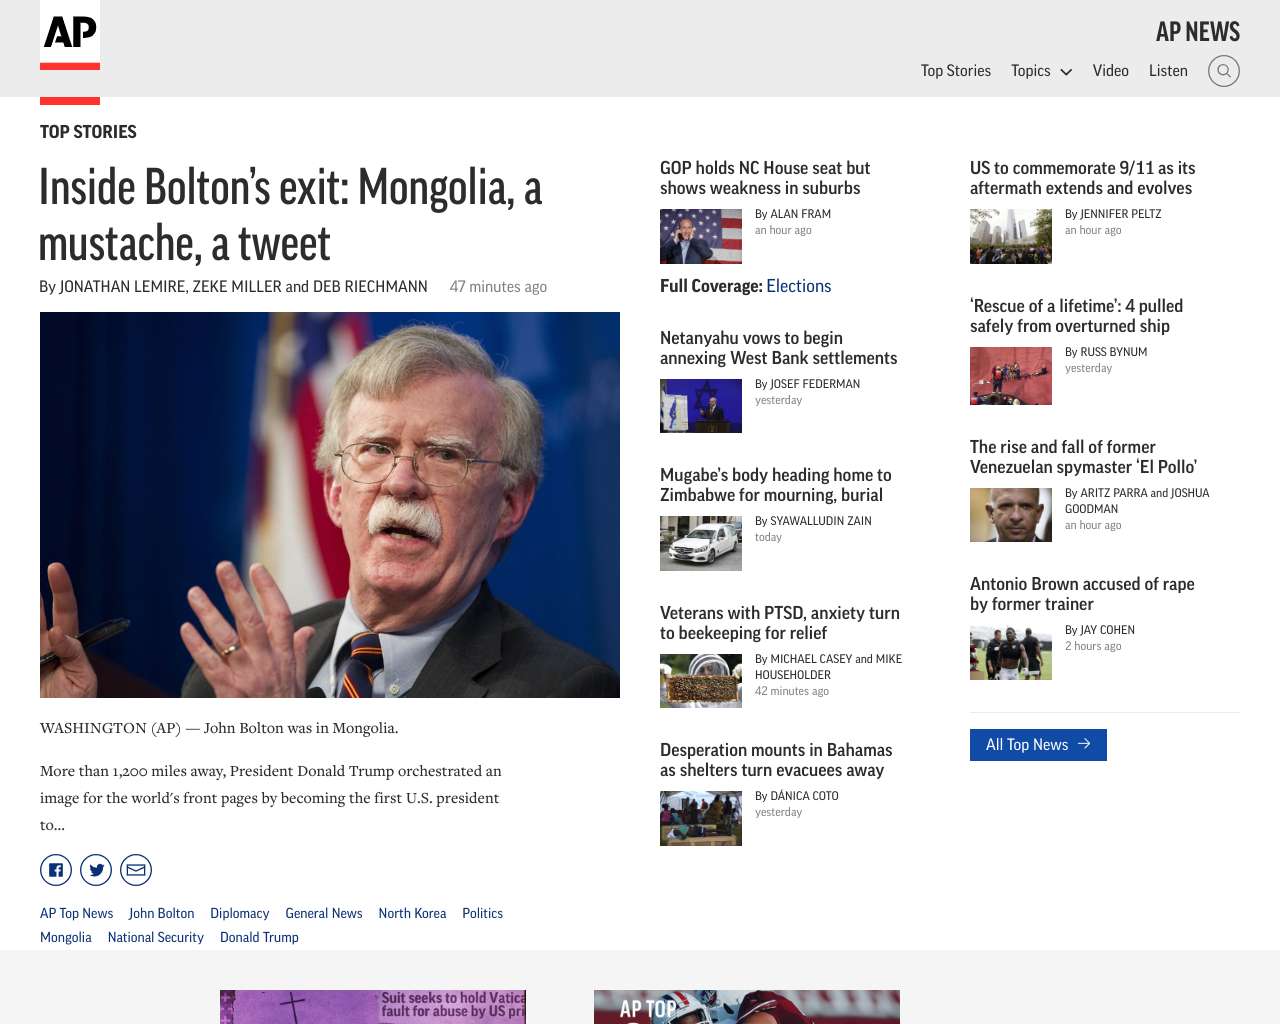Click the 'By JAY COHEN' byline

click(x=1100, y=630)
